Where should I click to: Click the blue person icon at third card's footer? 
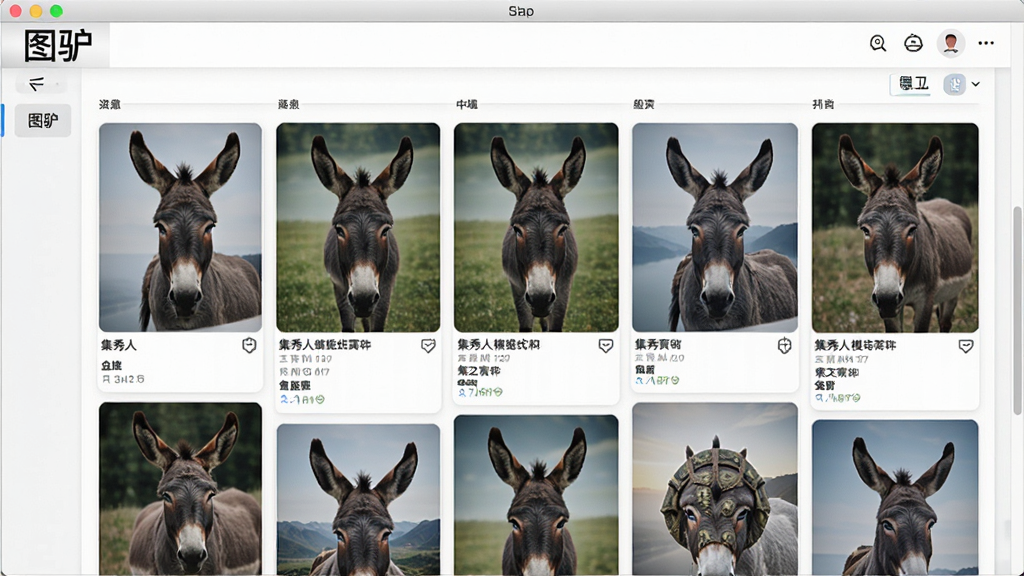pyautogui.click(x=462, y=392)
